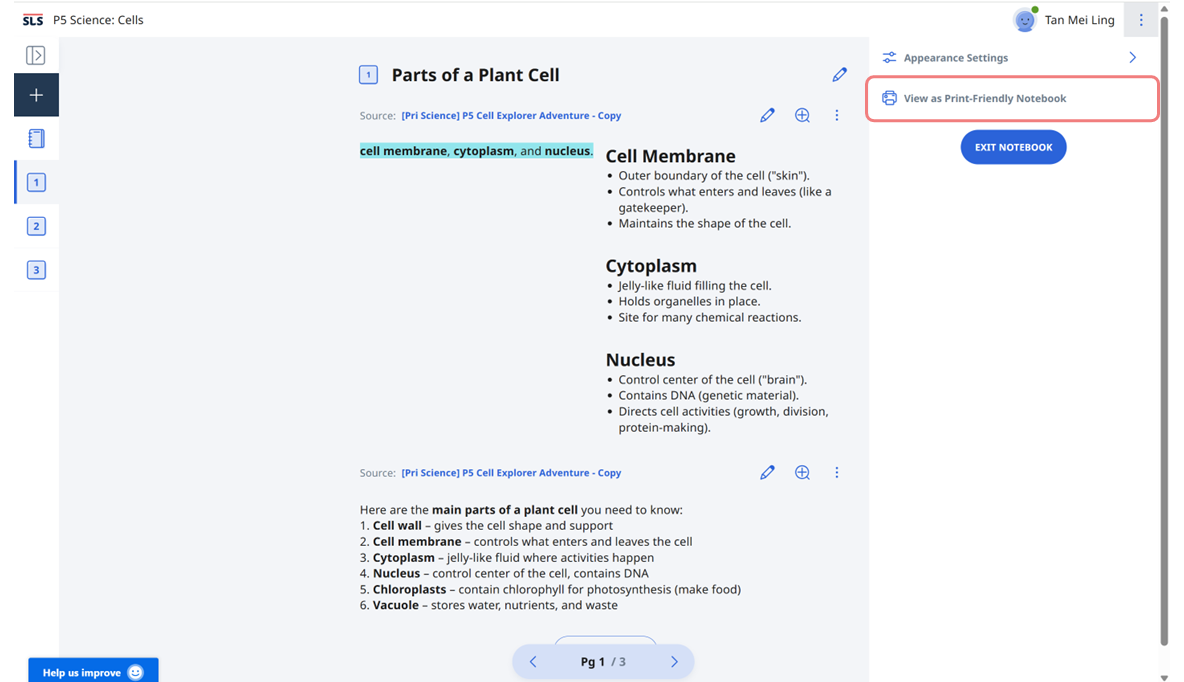Open more options for first note
This screenshot has height=682, width=1184.
[x=837, y=115]
